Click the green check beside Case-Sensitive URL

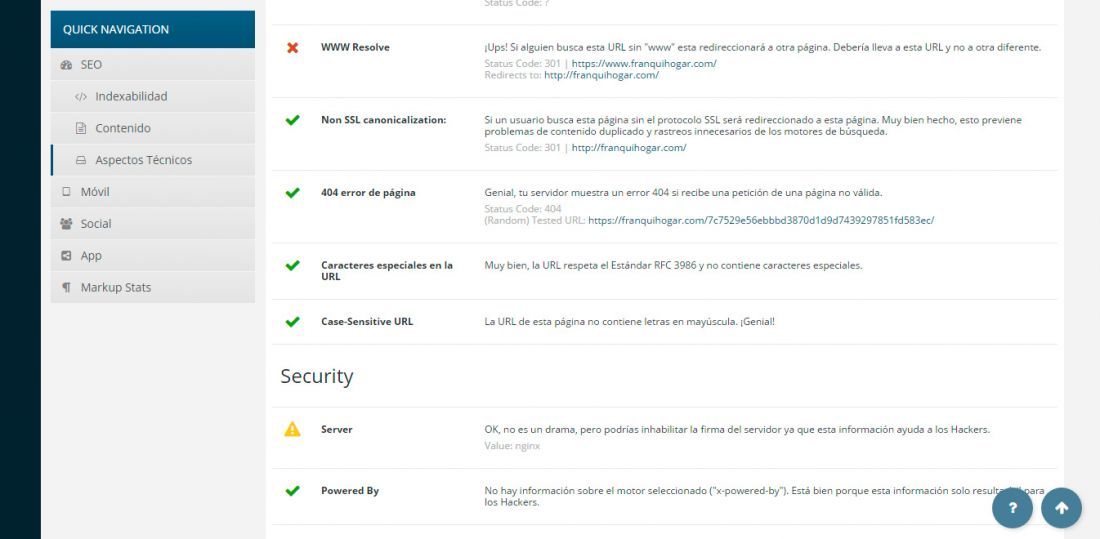[293, 321]
